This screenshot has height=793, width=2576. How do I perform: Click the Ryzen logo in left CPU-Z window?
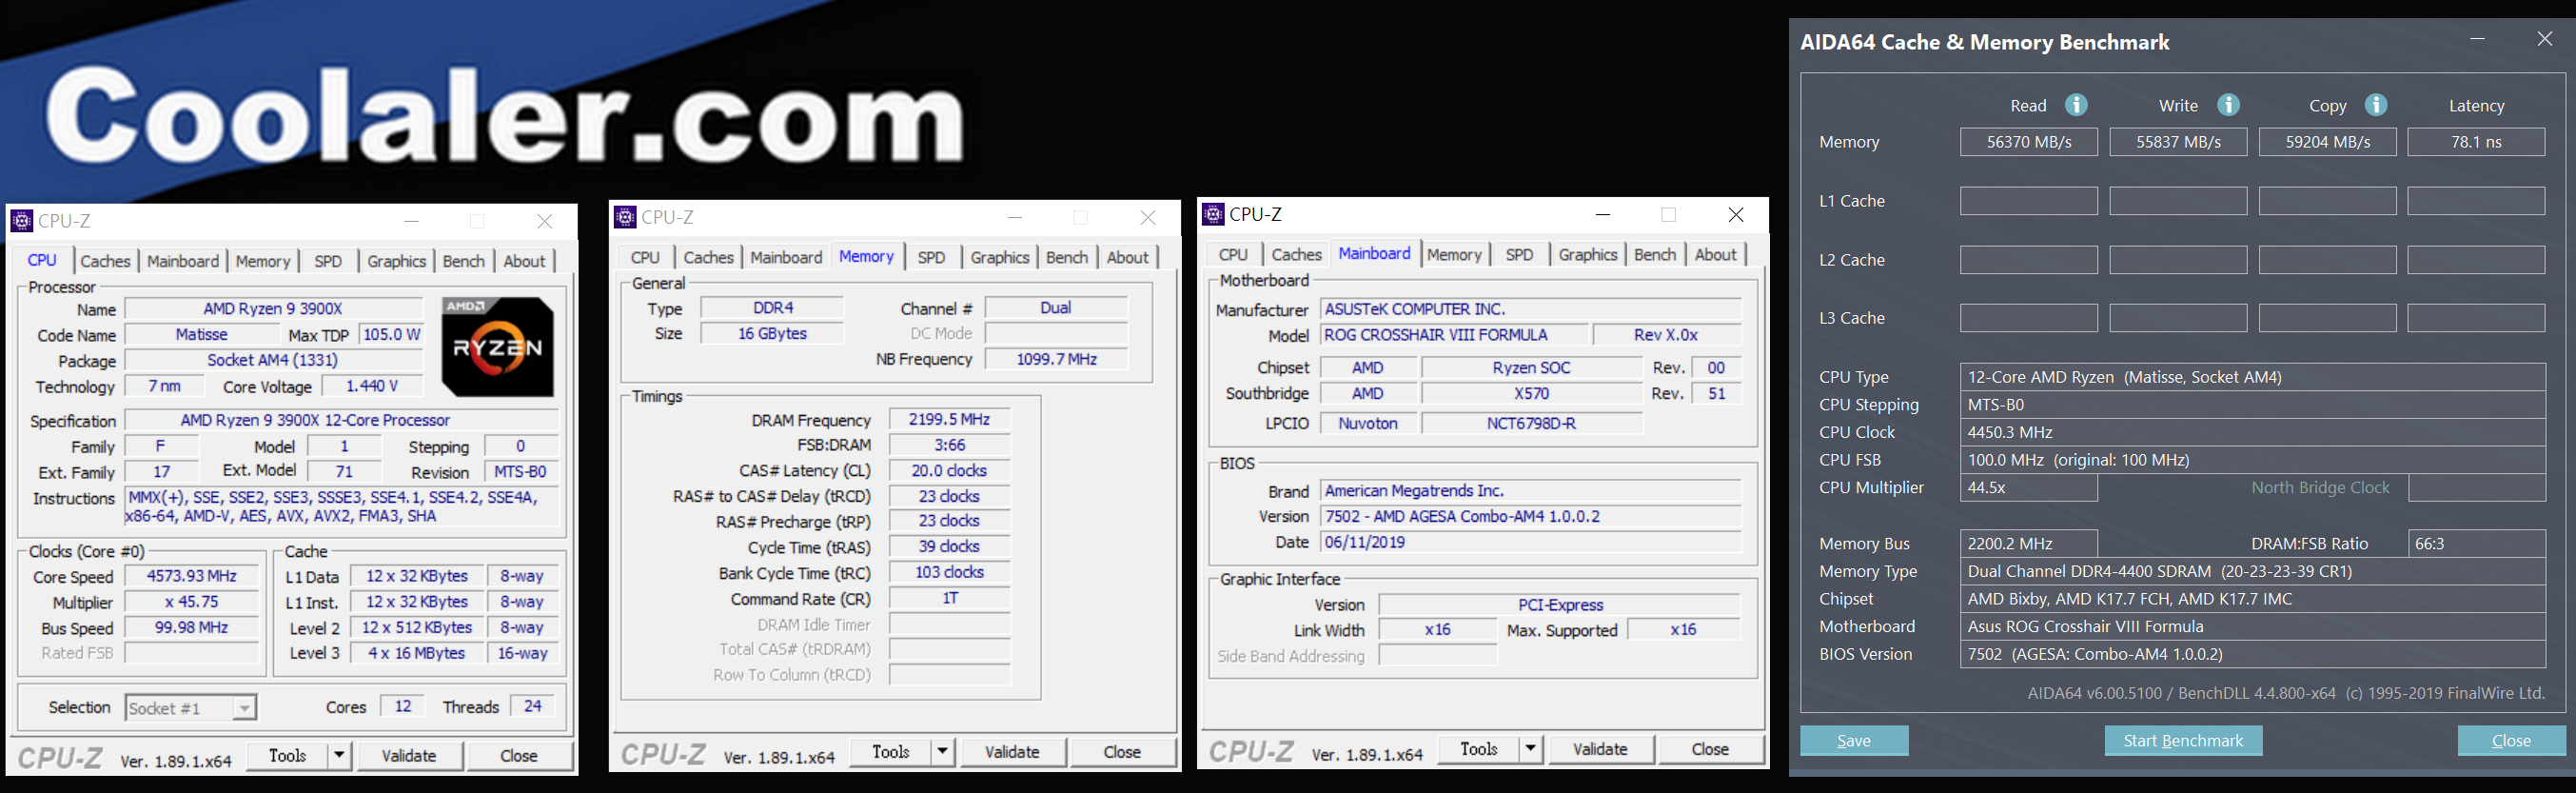tap(497, 347)
